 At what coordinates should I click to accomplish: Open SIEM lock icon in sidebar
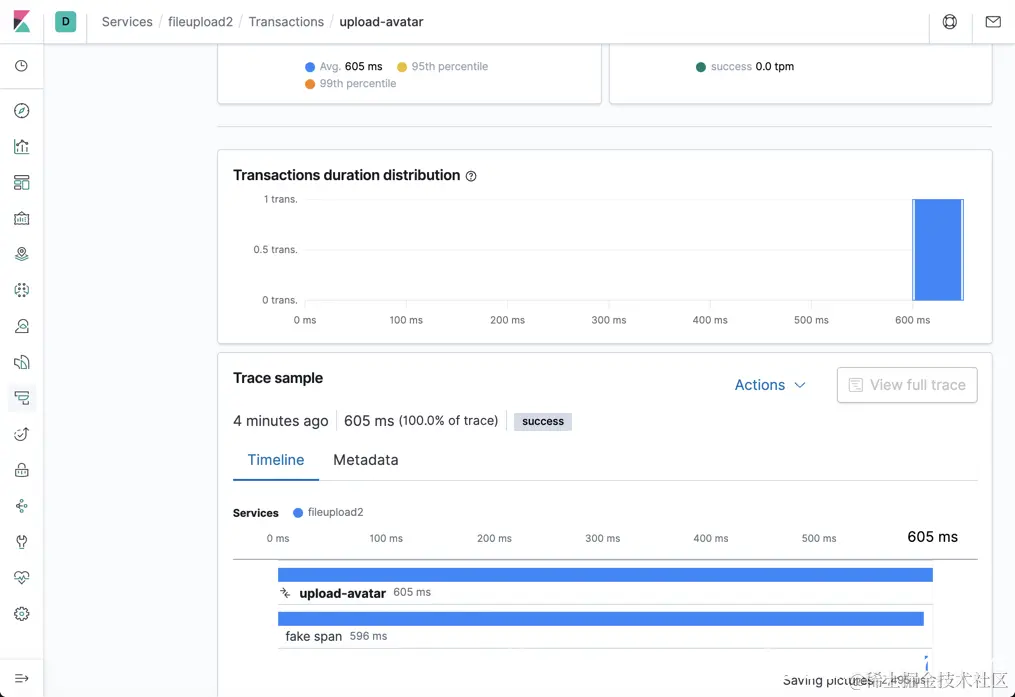point(21,470)
